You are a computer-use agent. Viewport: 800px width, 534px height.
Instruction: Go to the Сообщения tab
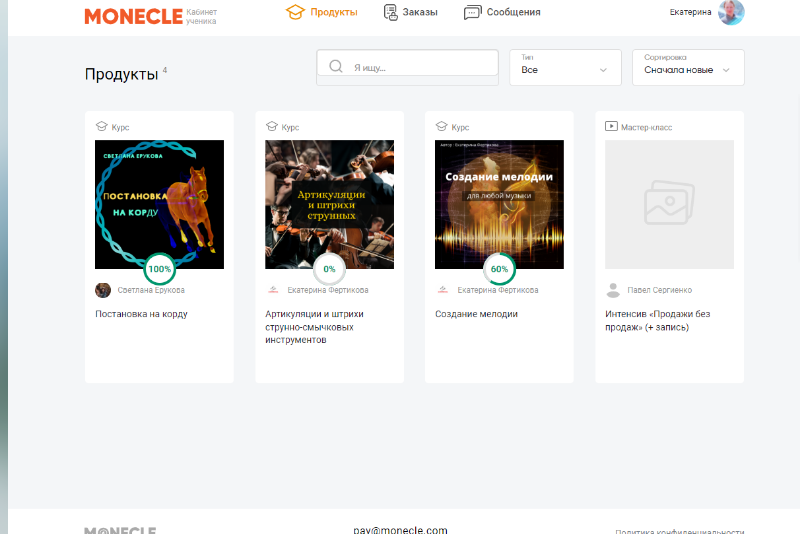[x=513, y=12]
